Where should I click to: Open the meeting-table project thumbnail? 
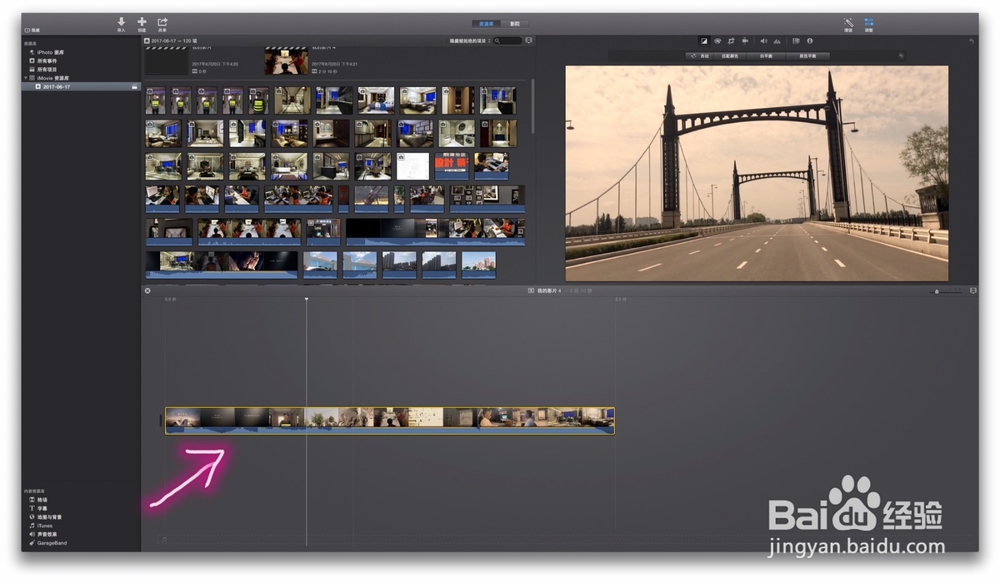tap(286, 61)
